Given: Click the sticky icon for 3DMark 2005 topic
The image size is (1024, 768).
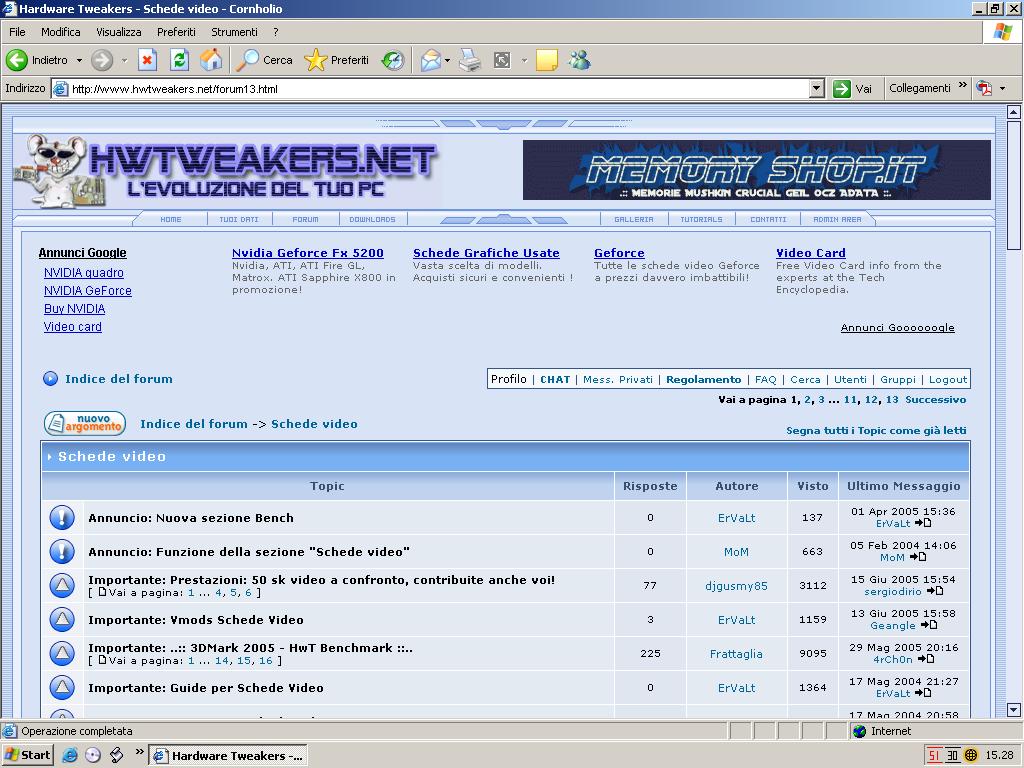Looking at the screenshot, I should (x=62, y=653).
